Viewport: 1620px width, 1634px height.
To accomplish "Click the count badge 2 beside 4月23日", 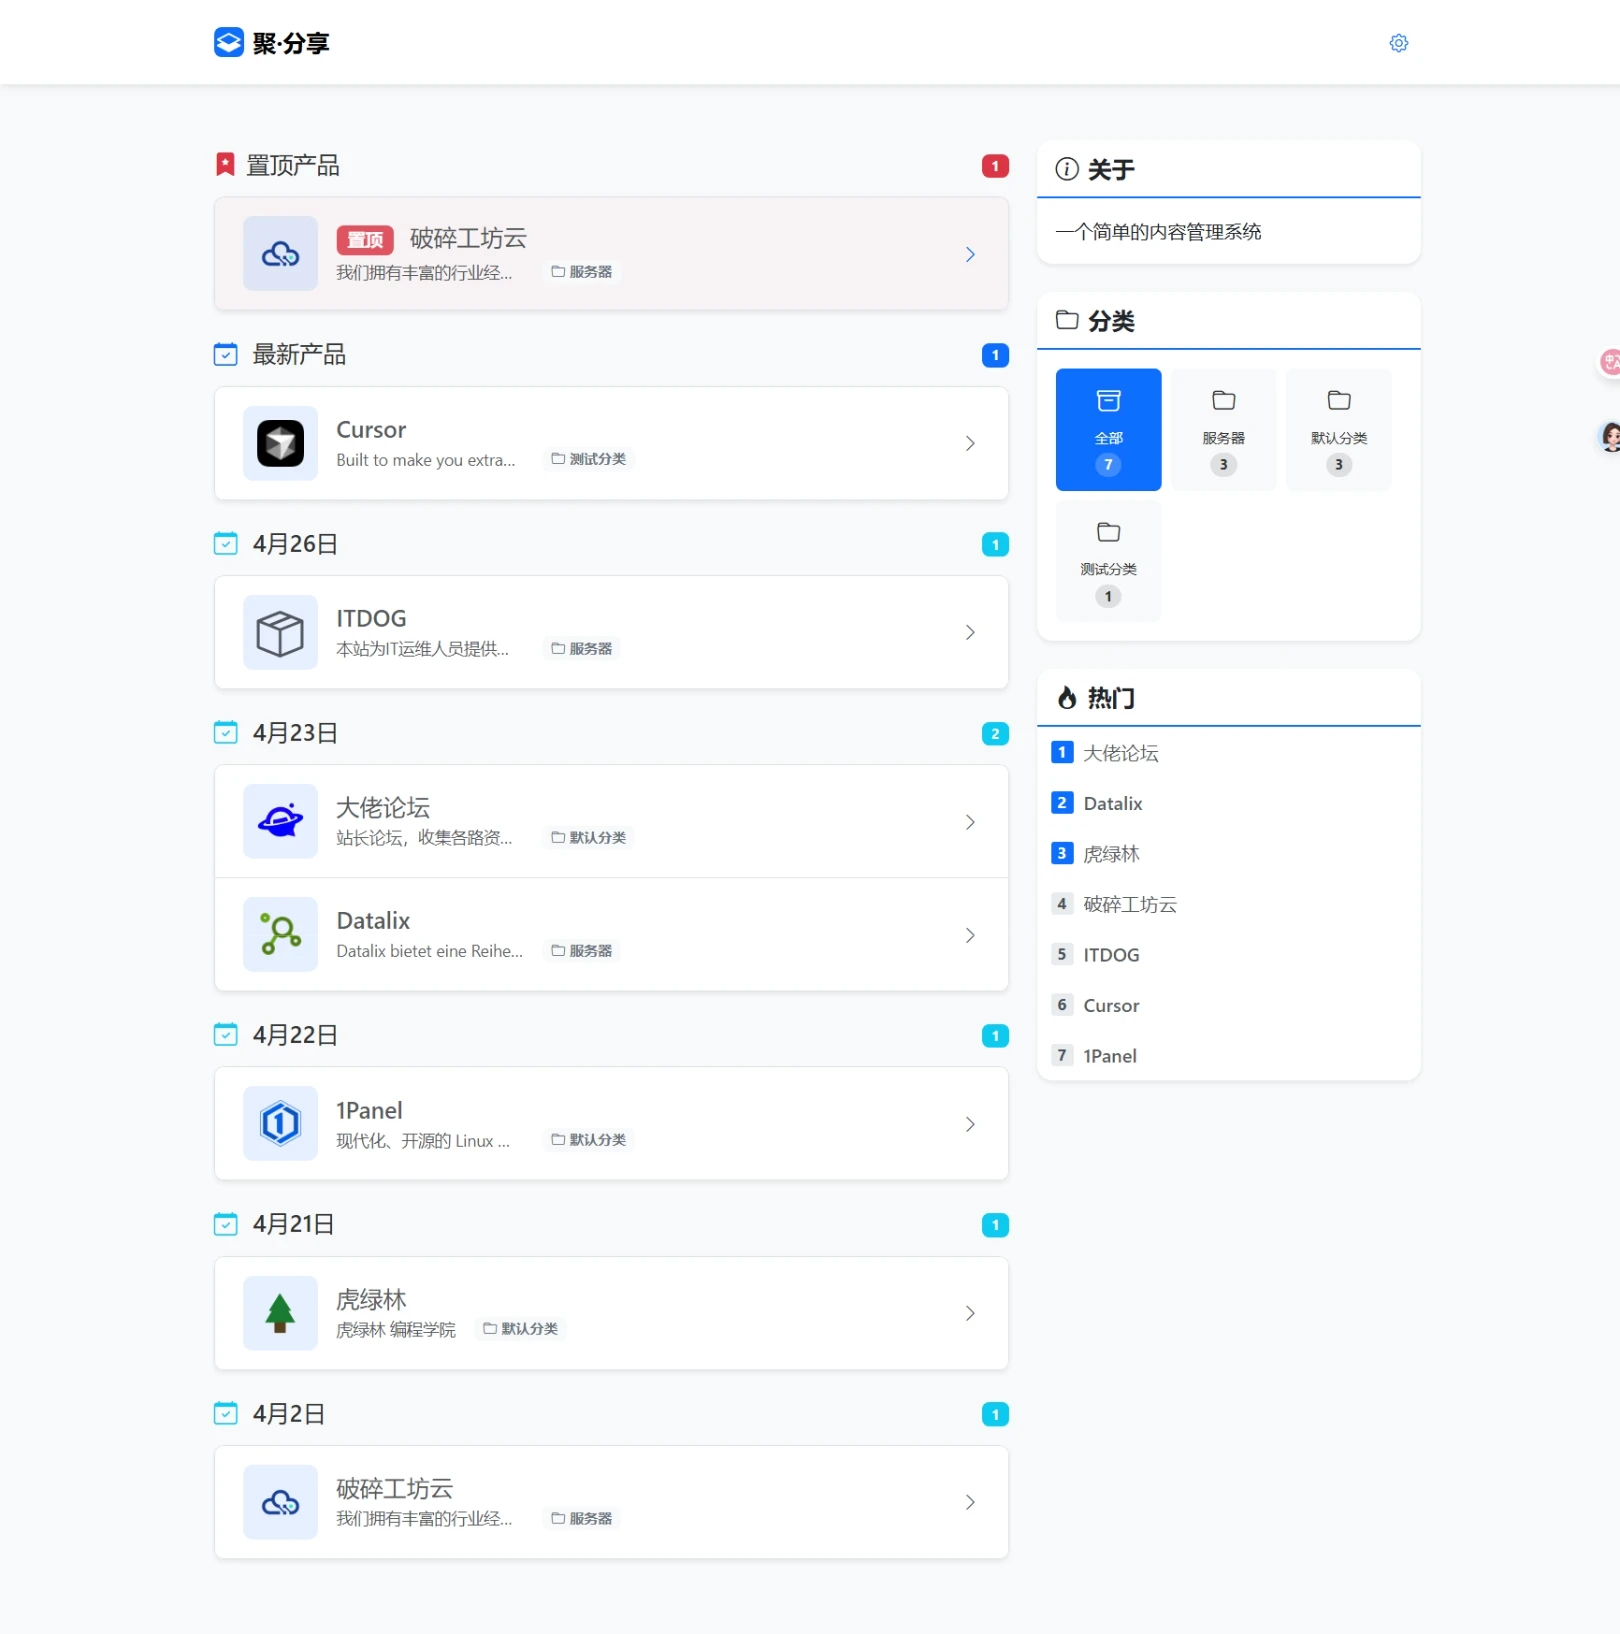I will [995, 734].
